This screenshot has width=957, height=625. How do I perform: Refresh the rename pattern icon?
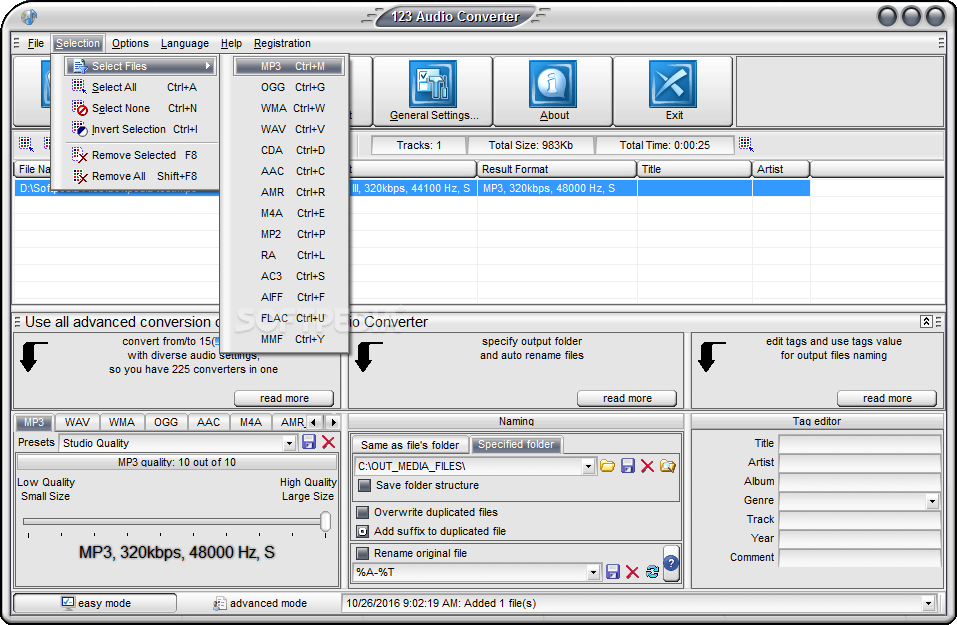[x=652, y=572]
